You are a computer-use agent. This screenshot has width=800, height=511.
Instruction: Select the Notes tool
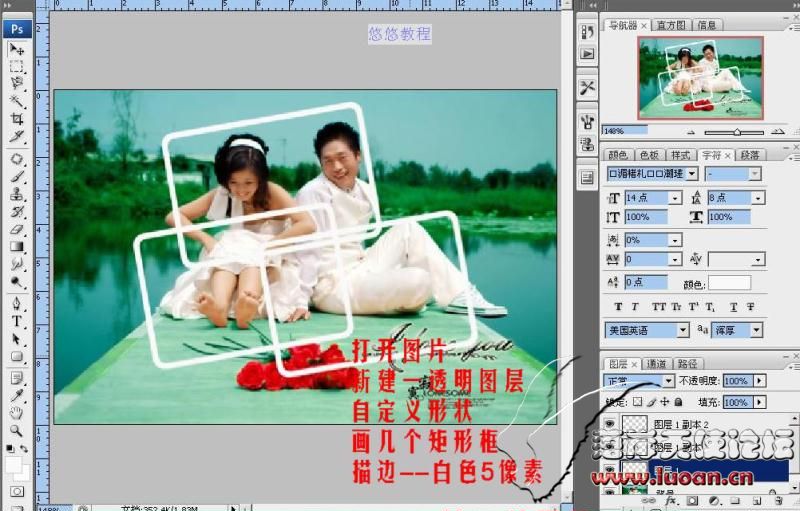tap(16, 378)
